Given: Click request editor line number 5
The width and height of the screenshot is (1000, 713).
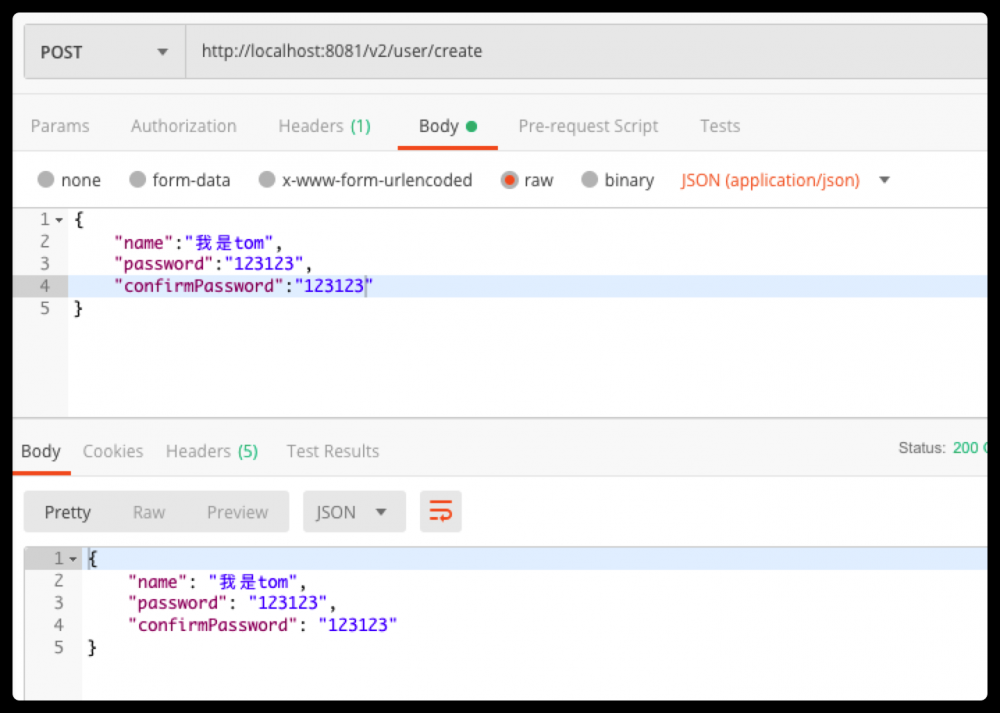Looking at the screenshot, I should coord(45,309).
